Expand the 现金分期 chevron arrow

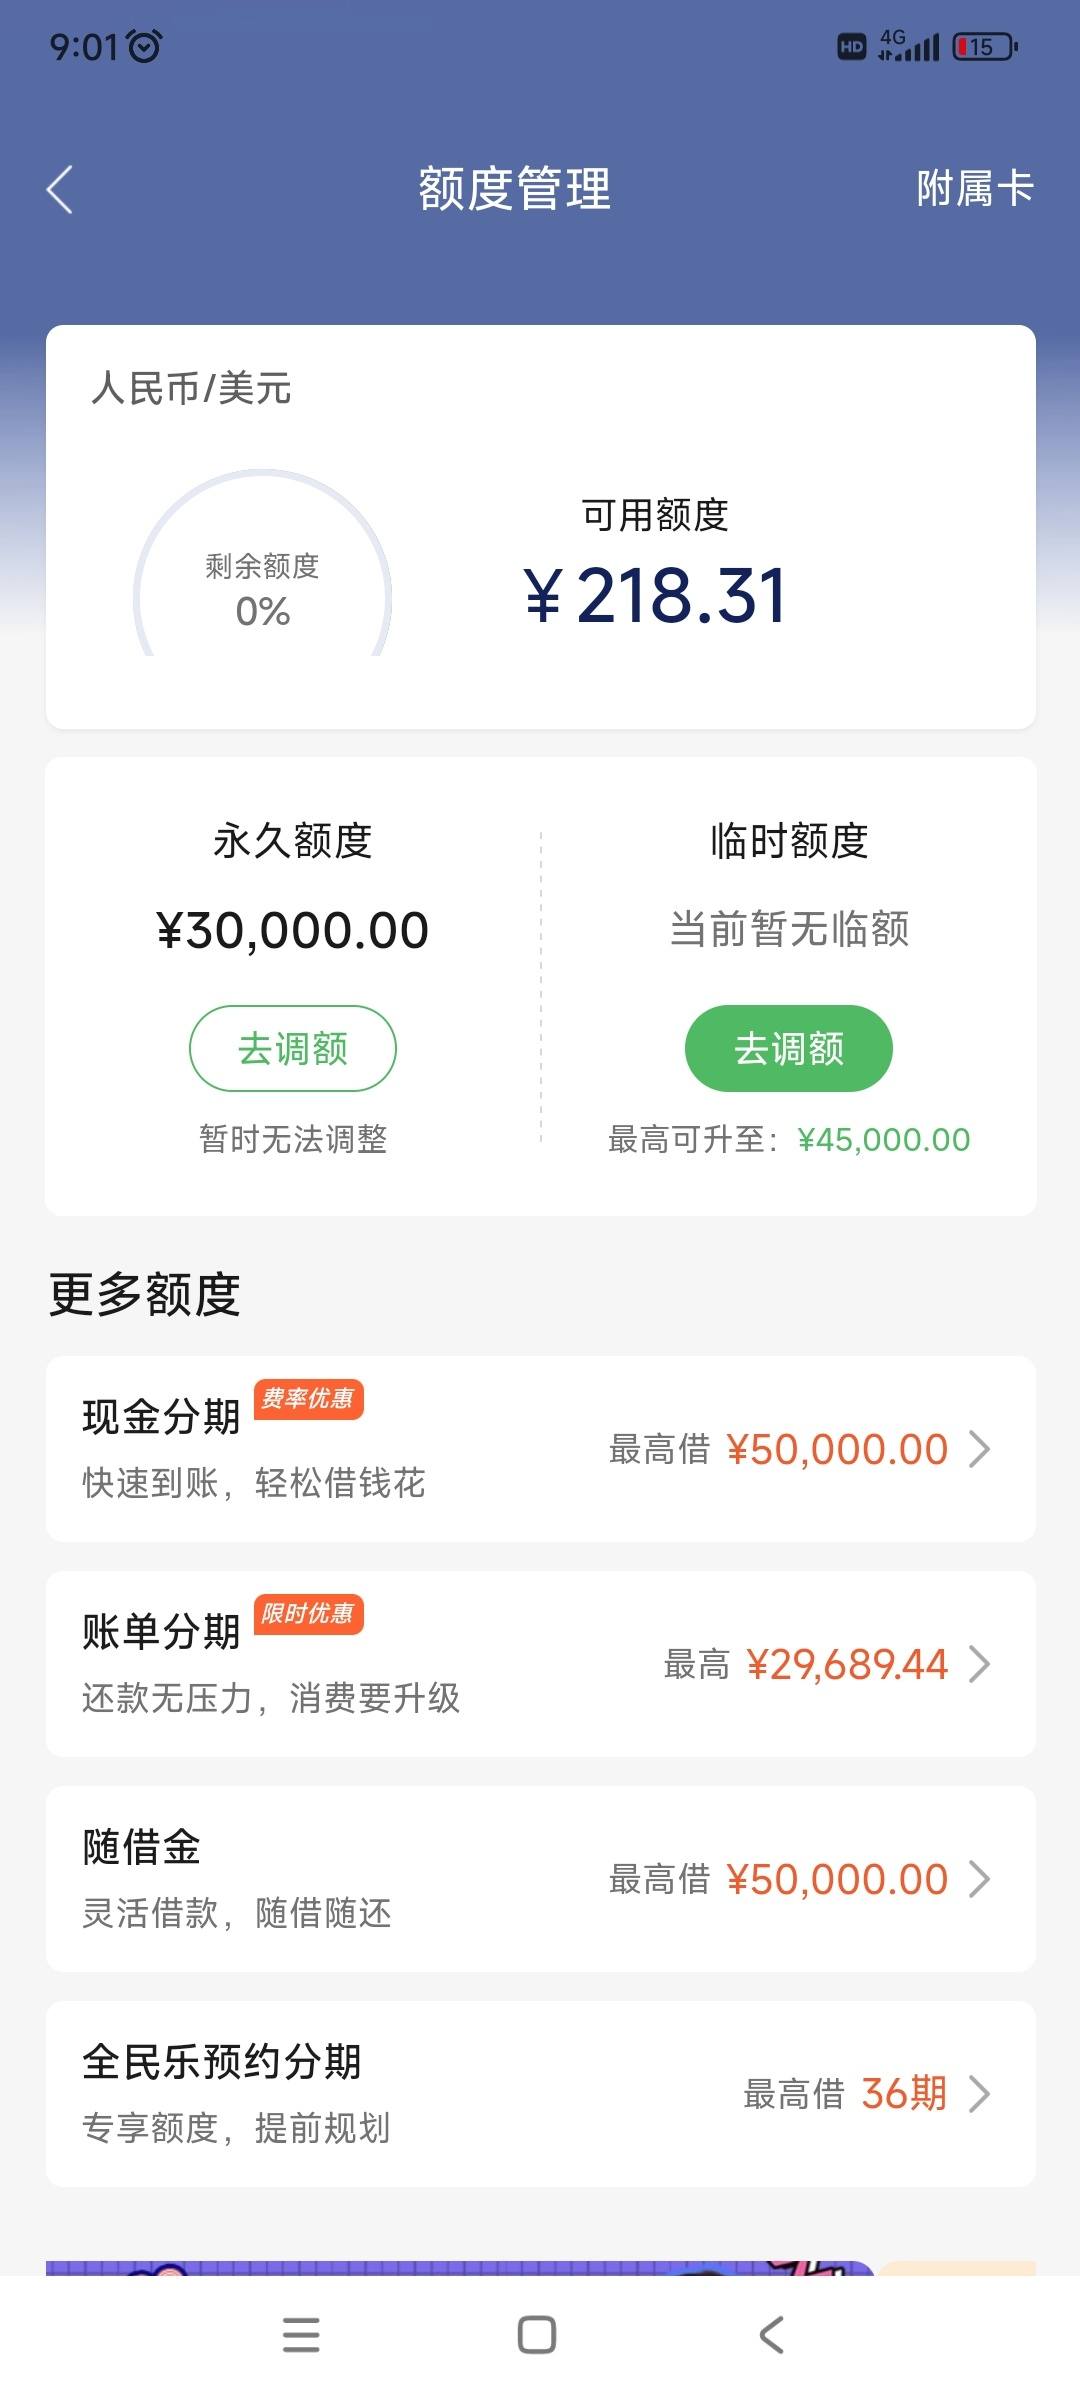click(x=980, y=1449)
